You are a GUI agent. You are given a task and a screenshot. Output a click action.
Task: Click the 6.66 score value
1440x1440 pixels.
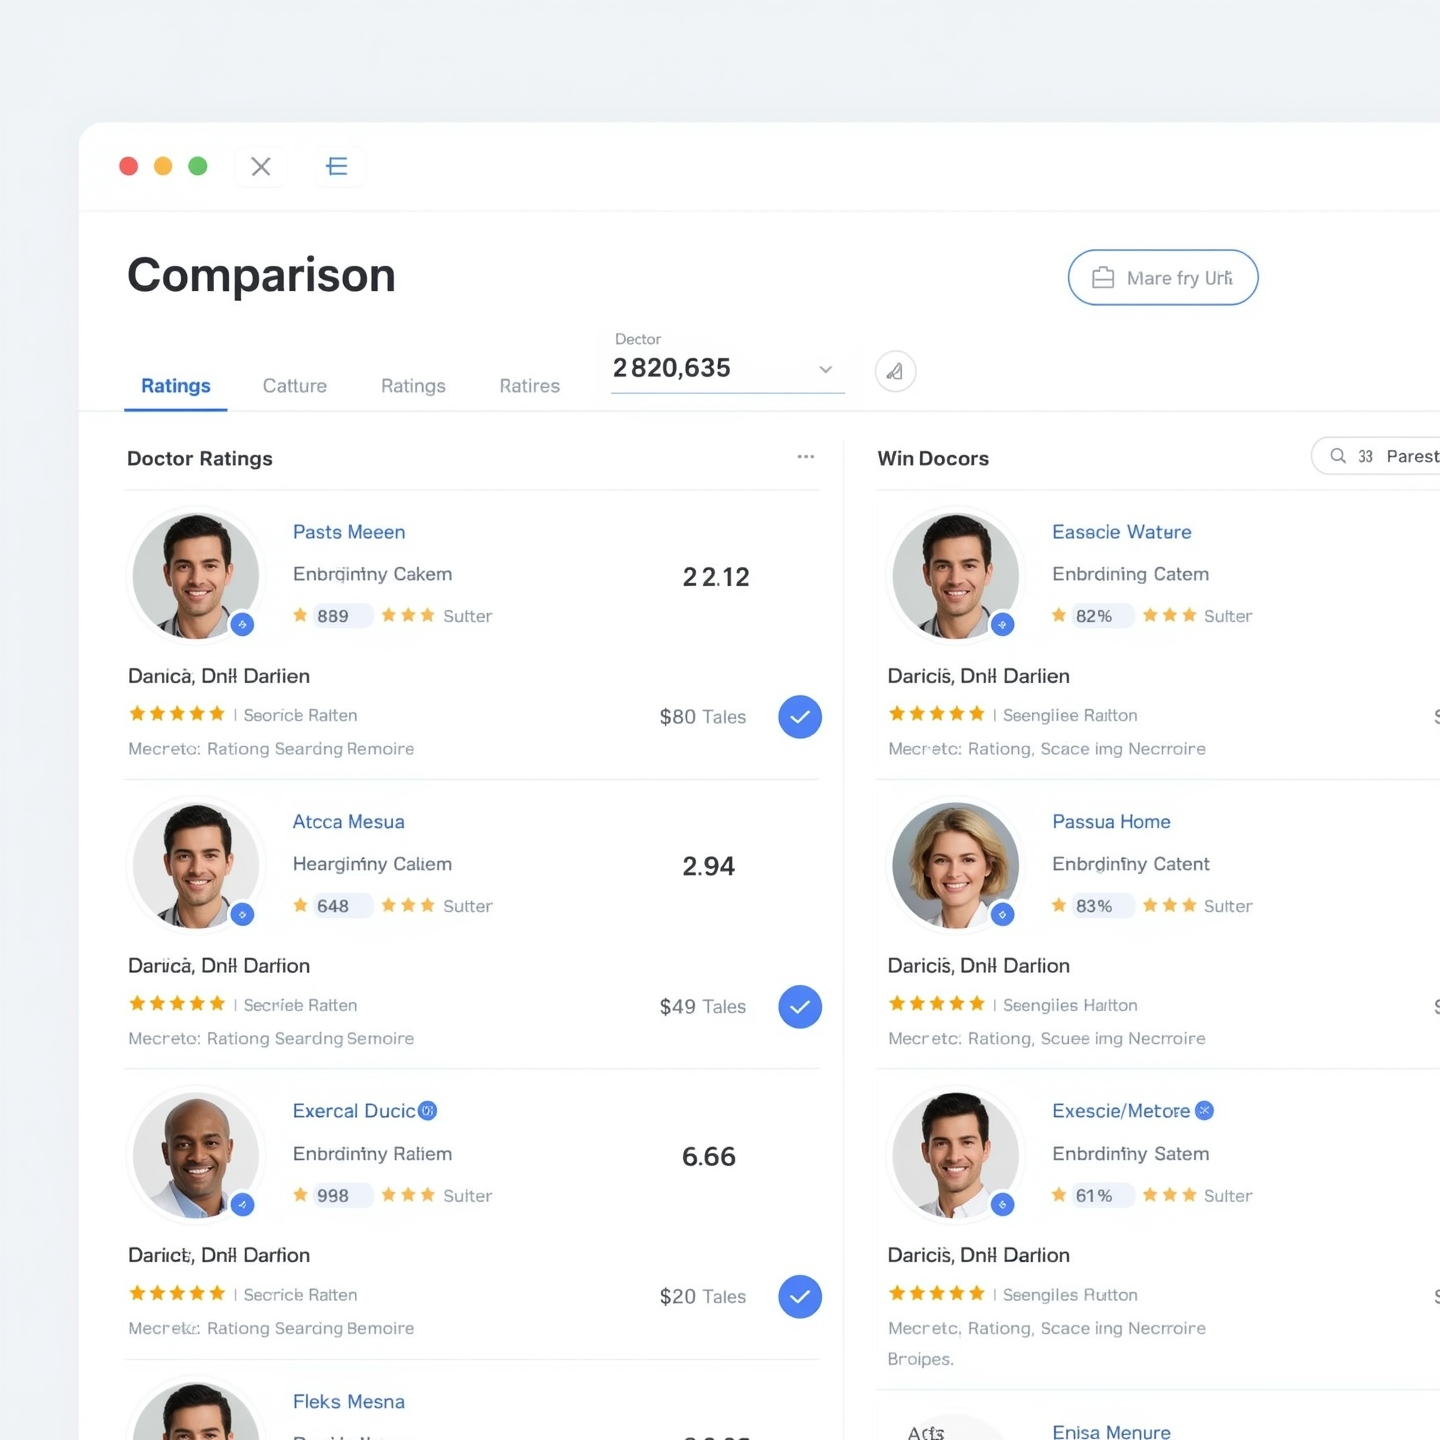click(708, 1157)
